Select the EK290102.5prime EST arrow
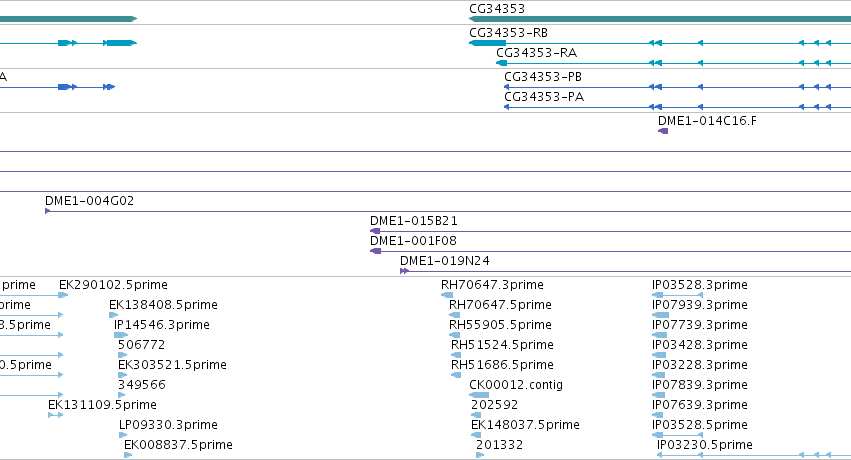Viewport: 851px width, 460px height. (x=63, y=295)
